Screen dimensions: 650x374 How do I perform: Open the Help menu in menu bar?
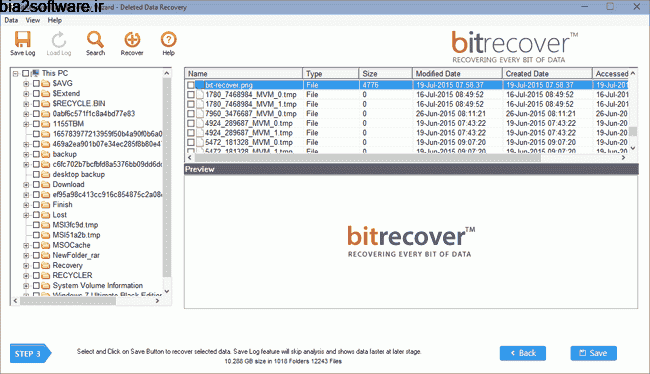54,20
